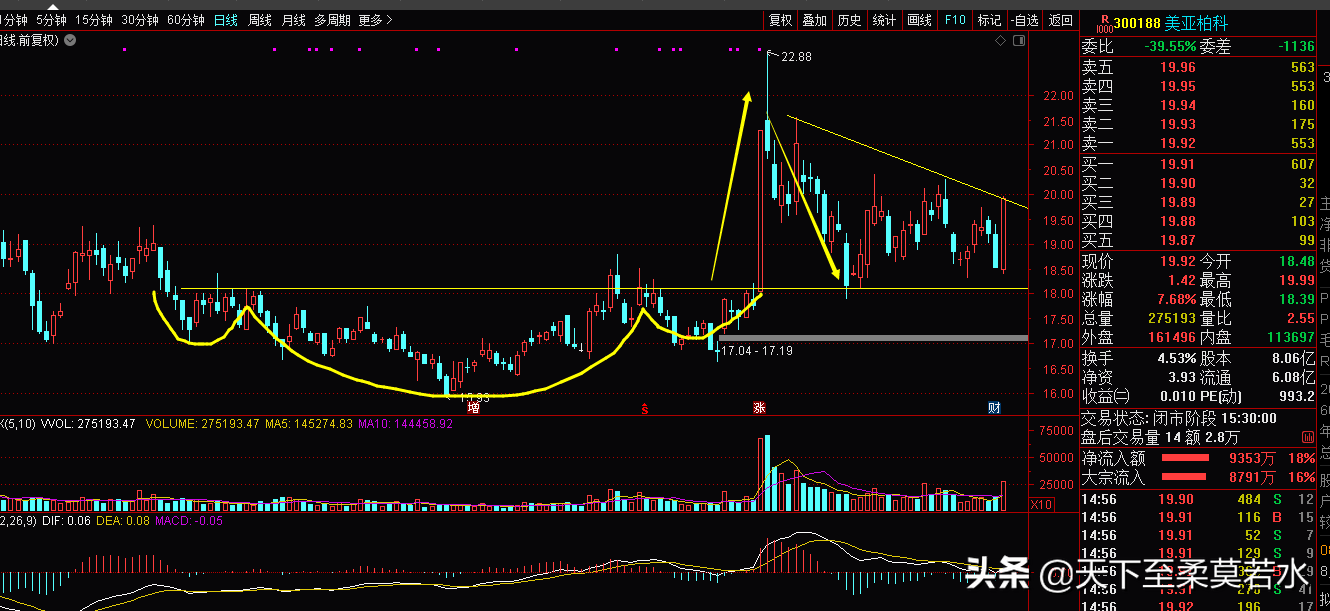Click the 22.88 peak price label
Viewport: 1330px width, 611px height.
[x=796, y=57]
